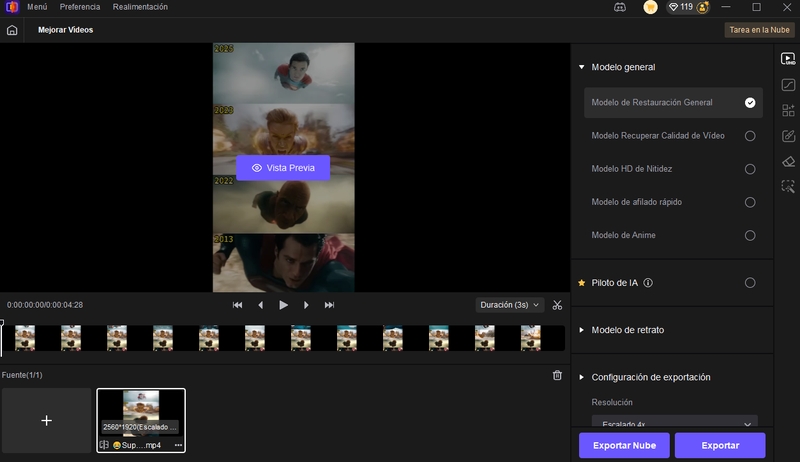Open the Escalado 4x resolution dropdown
This screenshot has height=462, width=800.
(674, 421)
